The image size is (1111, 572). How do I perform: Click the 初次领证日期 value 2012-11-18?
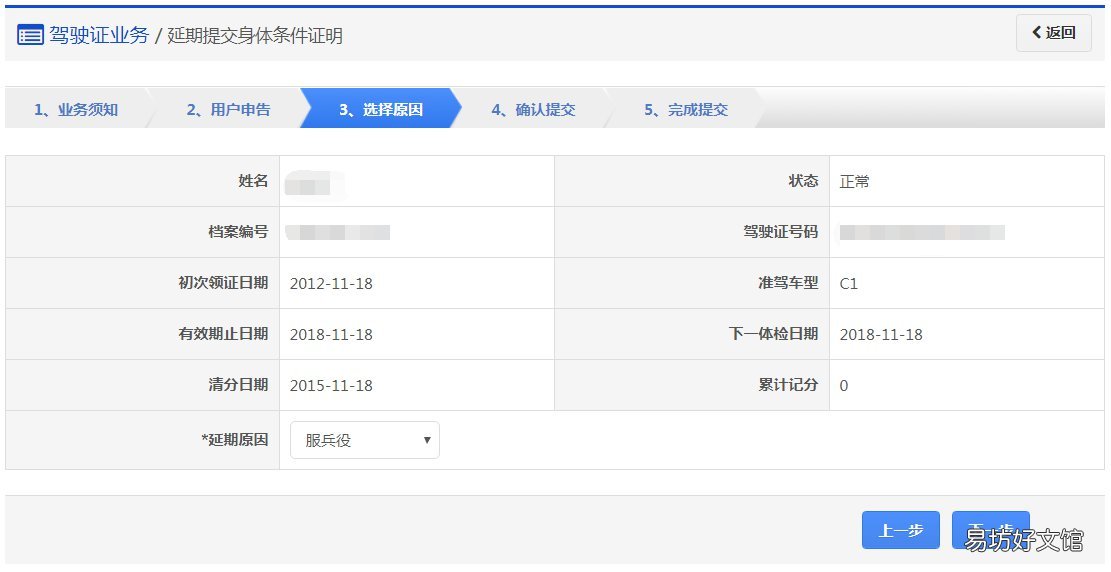tap(331, 284)
